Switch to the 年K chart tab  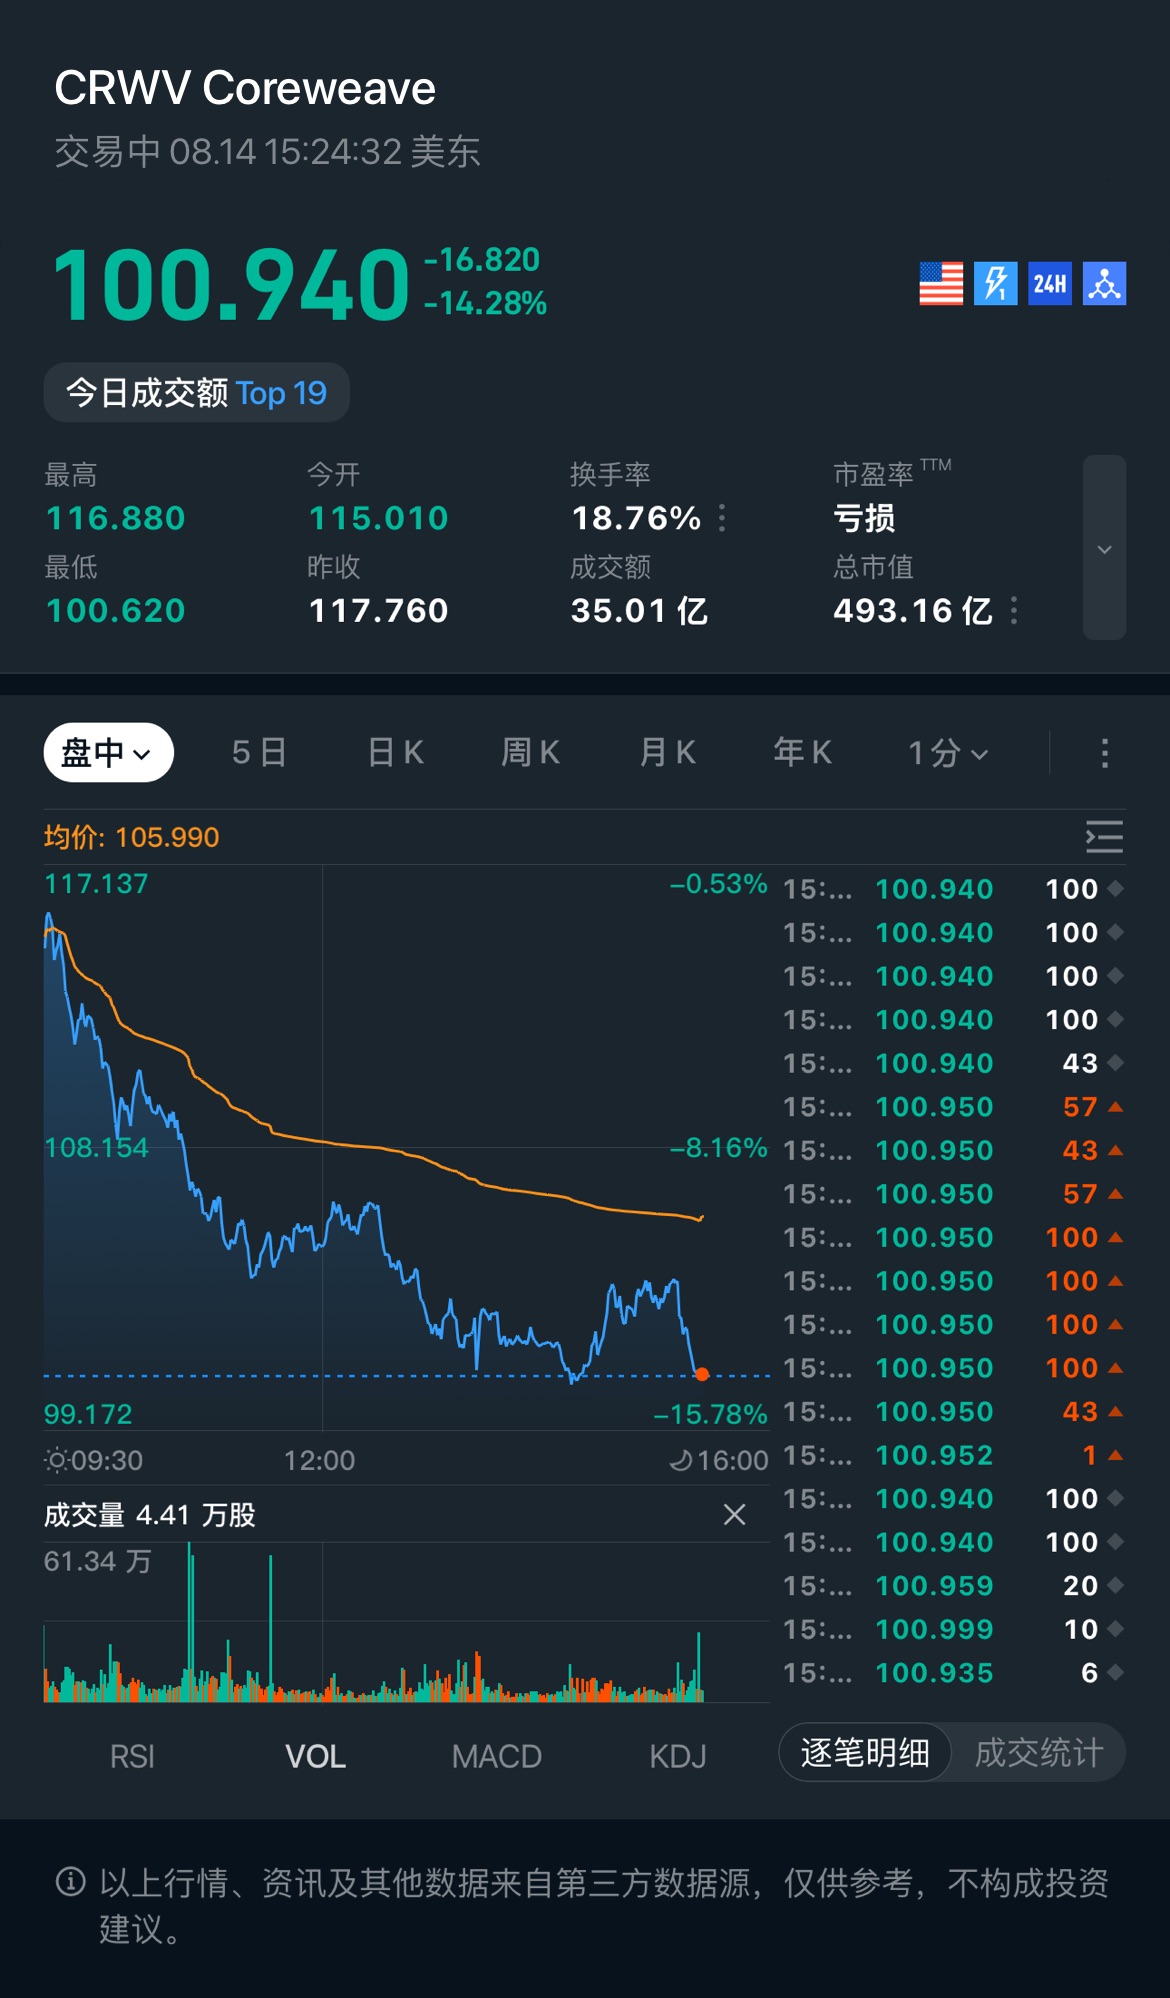(802, 753)
